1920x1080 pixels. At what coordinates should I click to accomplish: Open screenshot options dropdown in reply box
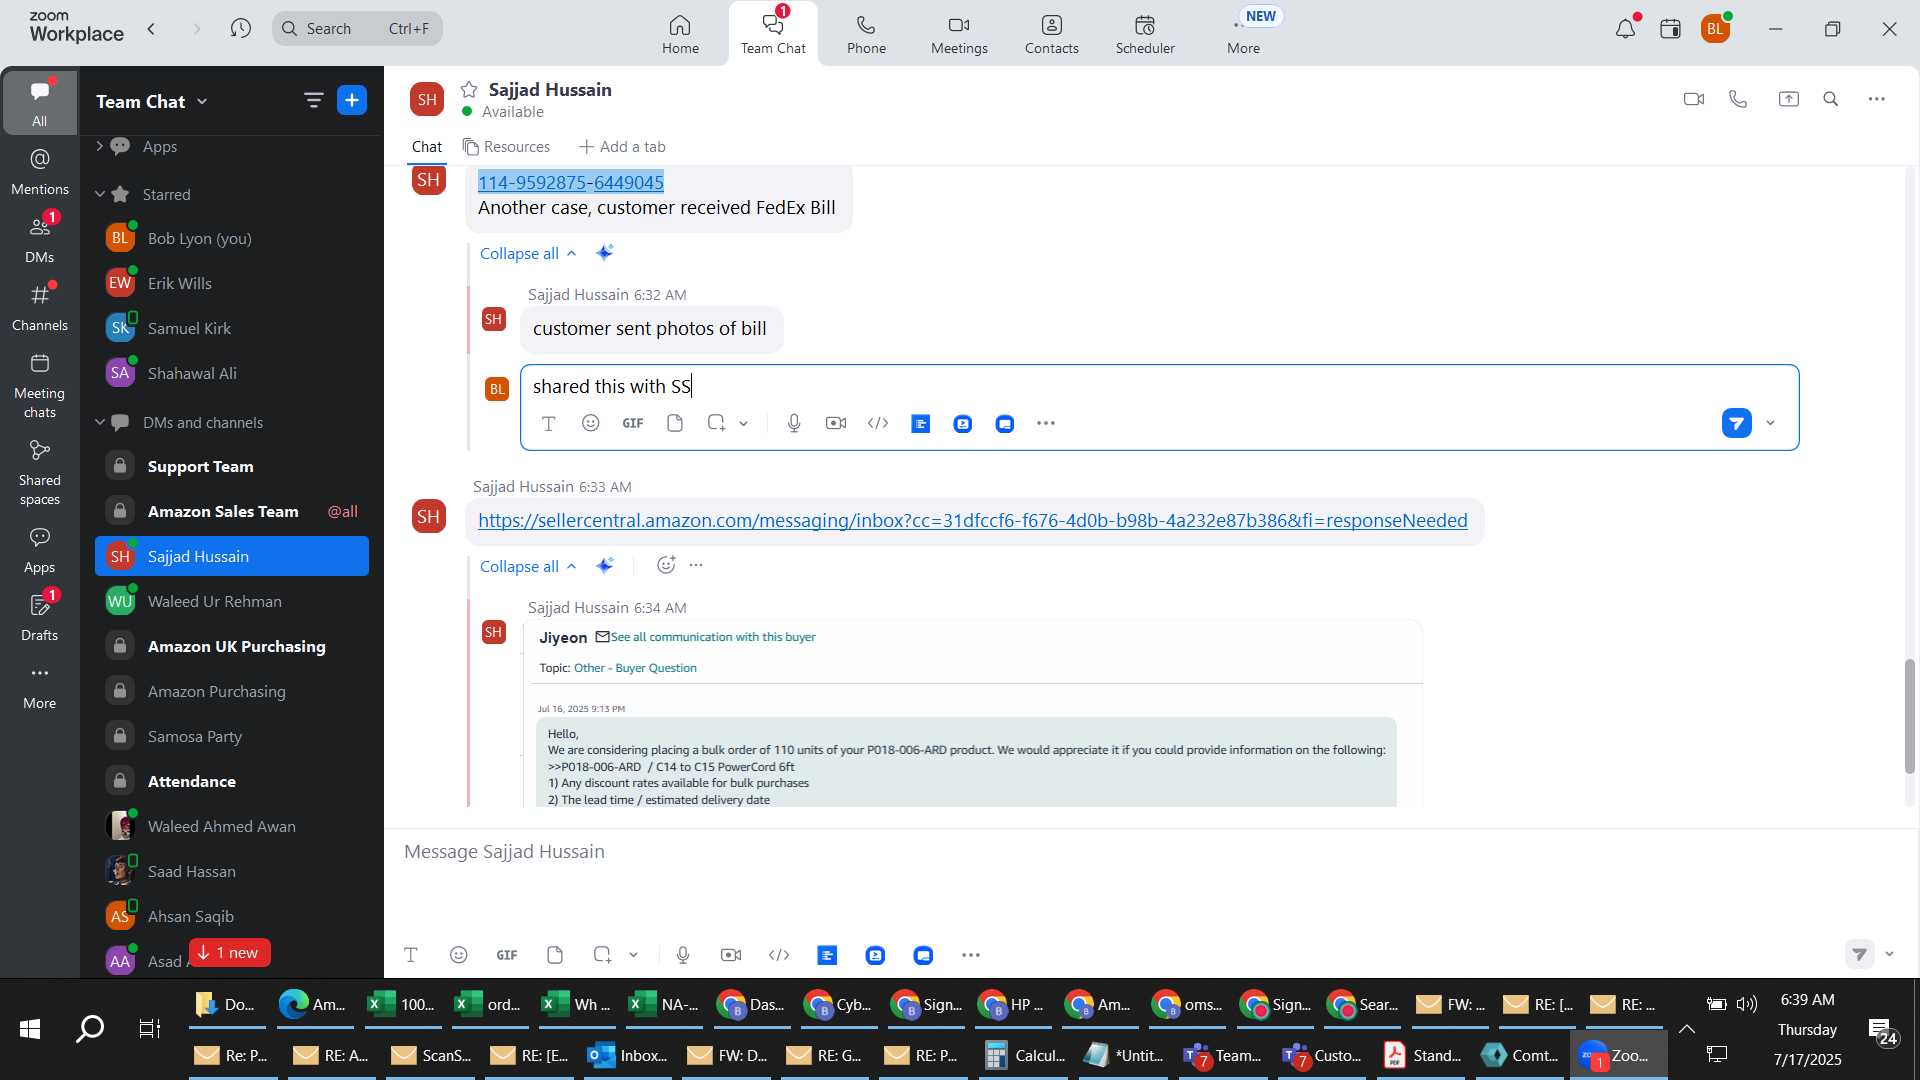click(x=744, y=424)
